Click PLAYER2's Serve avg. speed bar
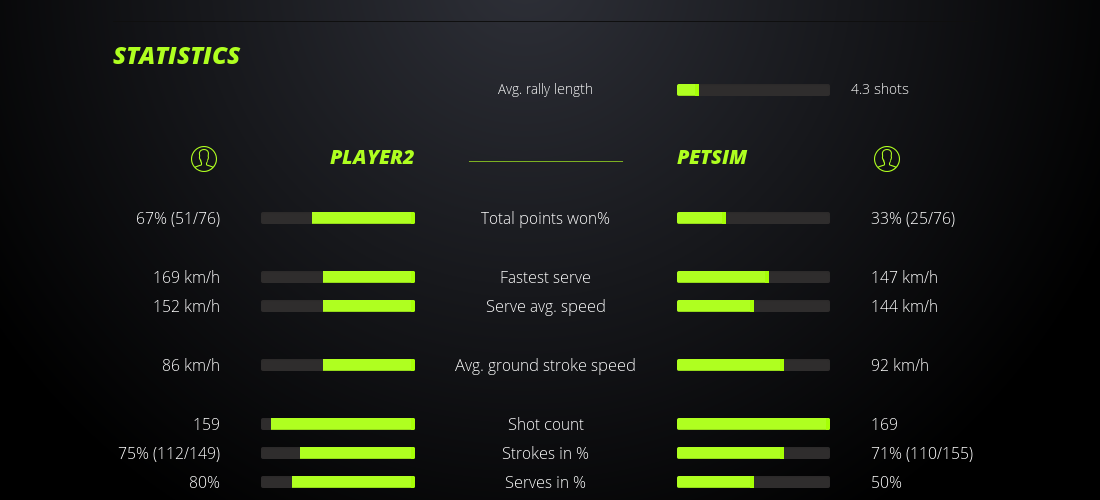This screenshot has width=1100, height=500. pyautogui.click(x=338, y=306)
